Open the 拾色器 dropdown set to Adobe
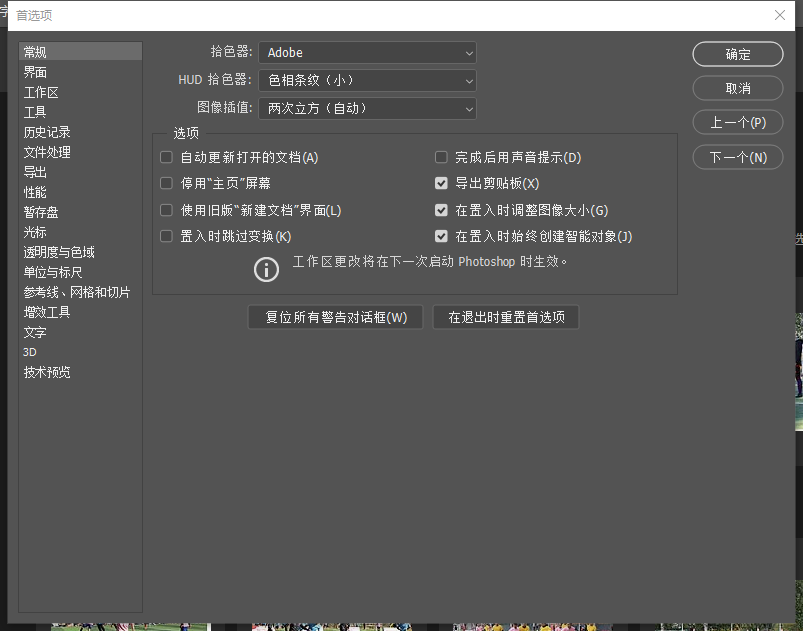 point(367,52)
